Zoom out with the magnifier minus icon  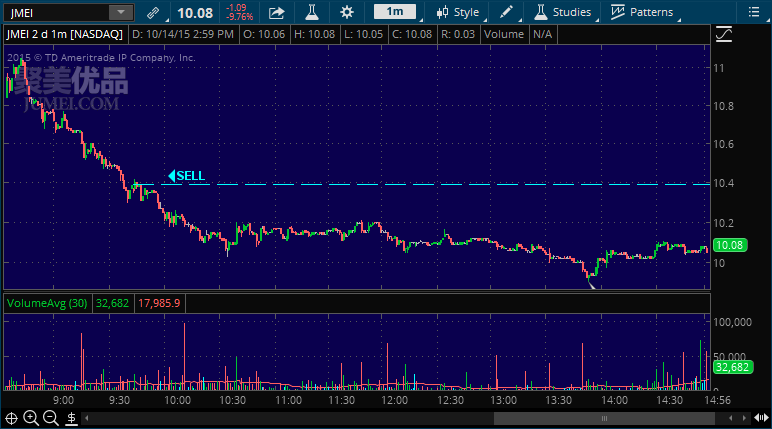[51, 419]
